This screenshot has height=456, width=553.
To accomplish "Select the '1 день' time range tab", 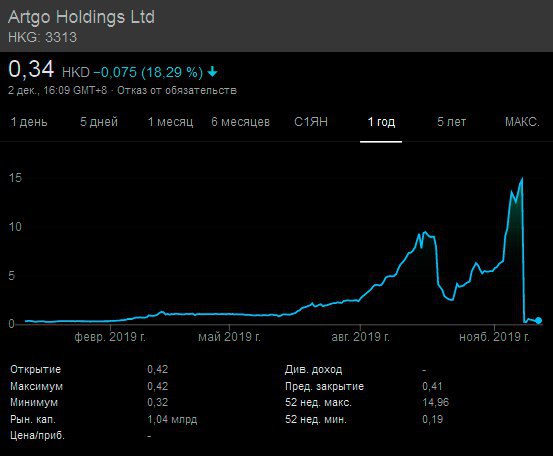I will click(29, 122).
